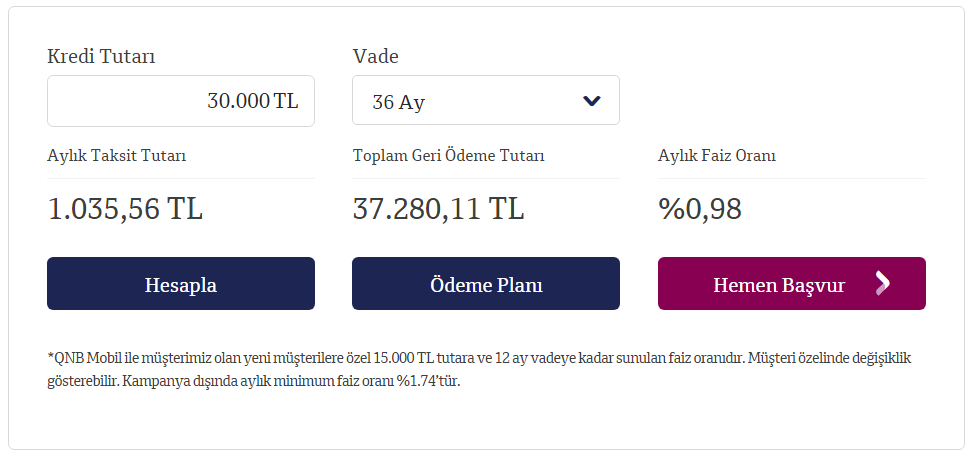Focus the Kredi Tutarı amount field
The height and width of the screenshot is (458, 976).
pyautogui.click(x=181, y=101)
